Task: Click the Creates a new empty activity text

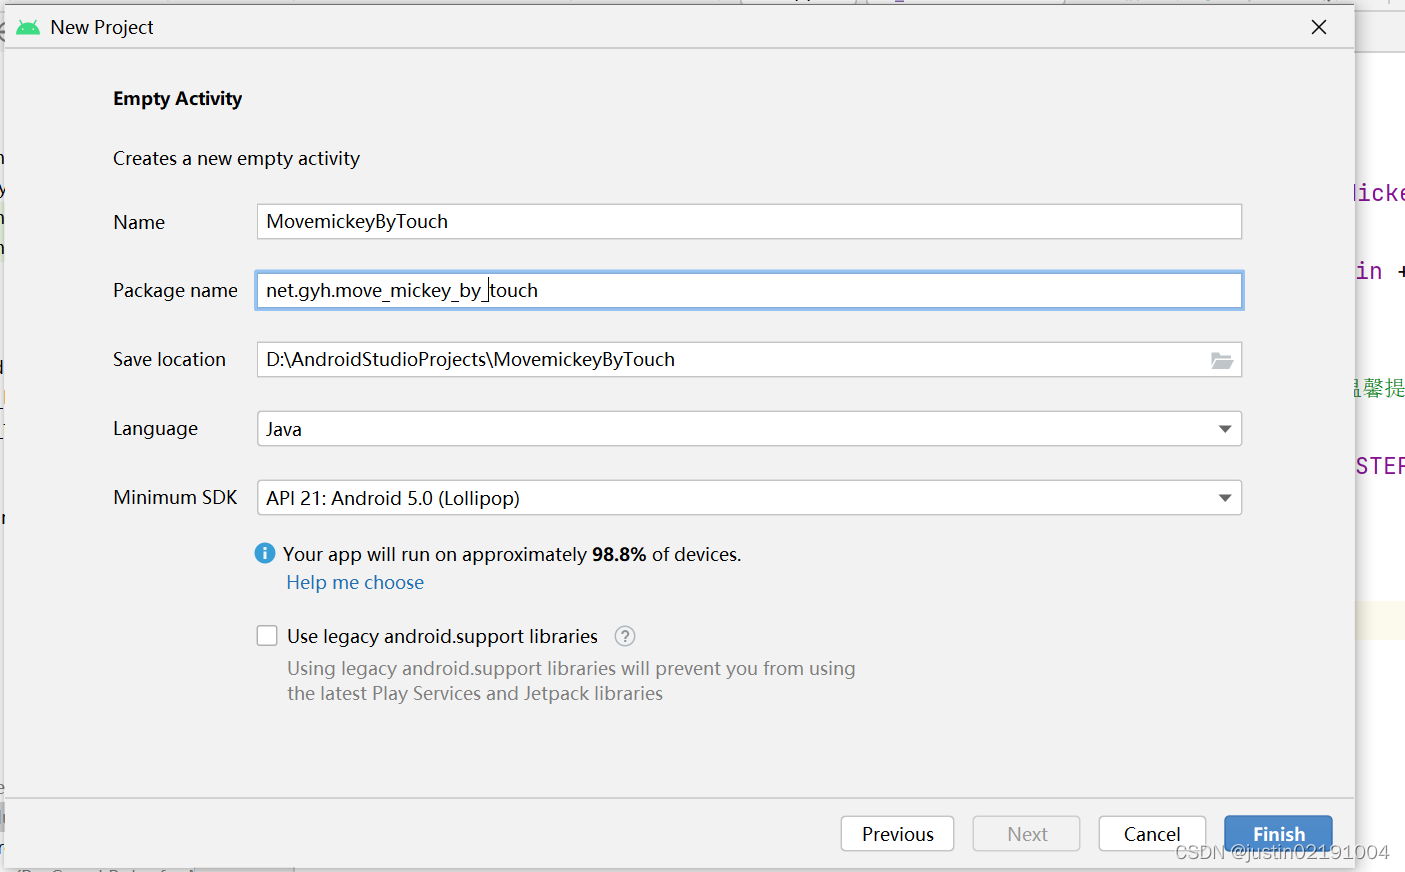Action: pos(236,159)
